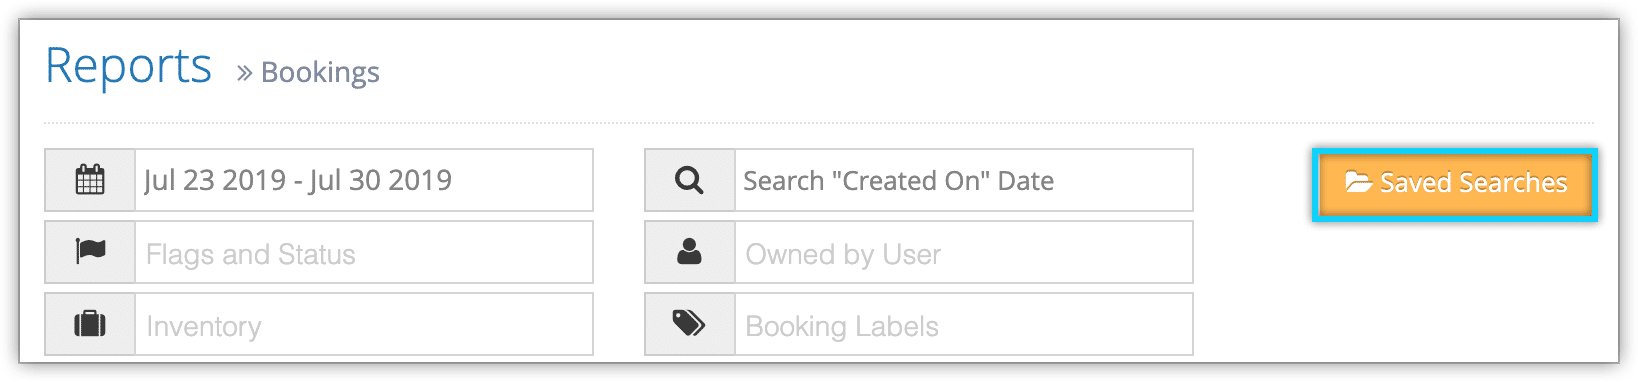Choose the Search "Created On" Date option field

click(964, 180)
